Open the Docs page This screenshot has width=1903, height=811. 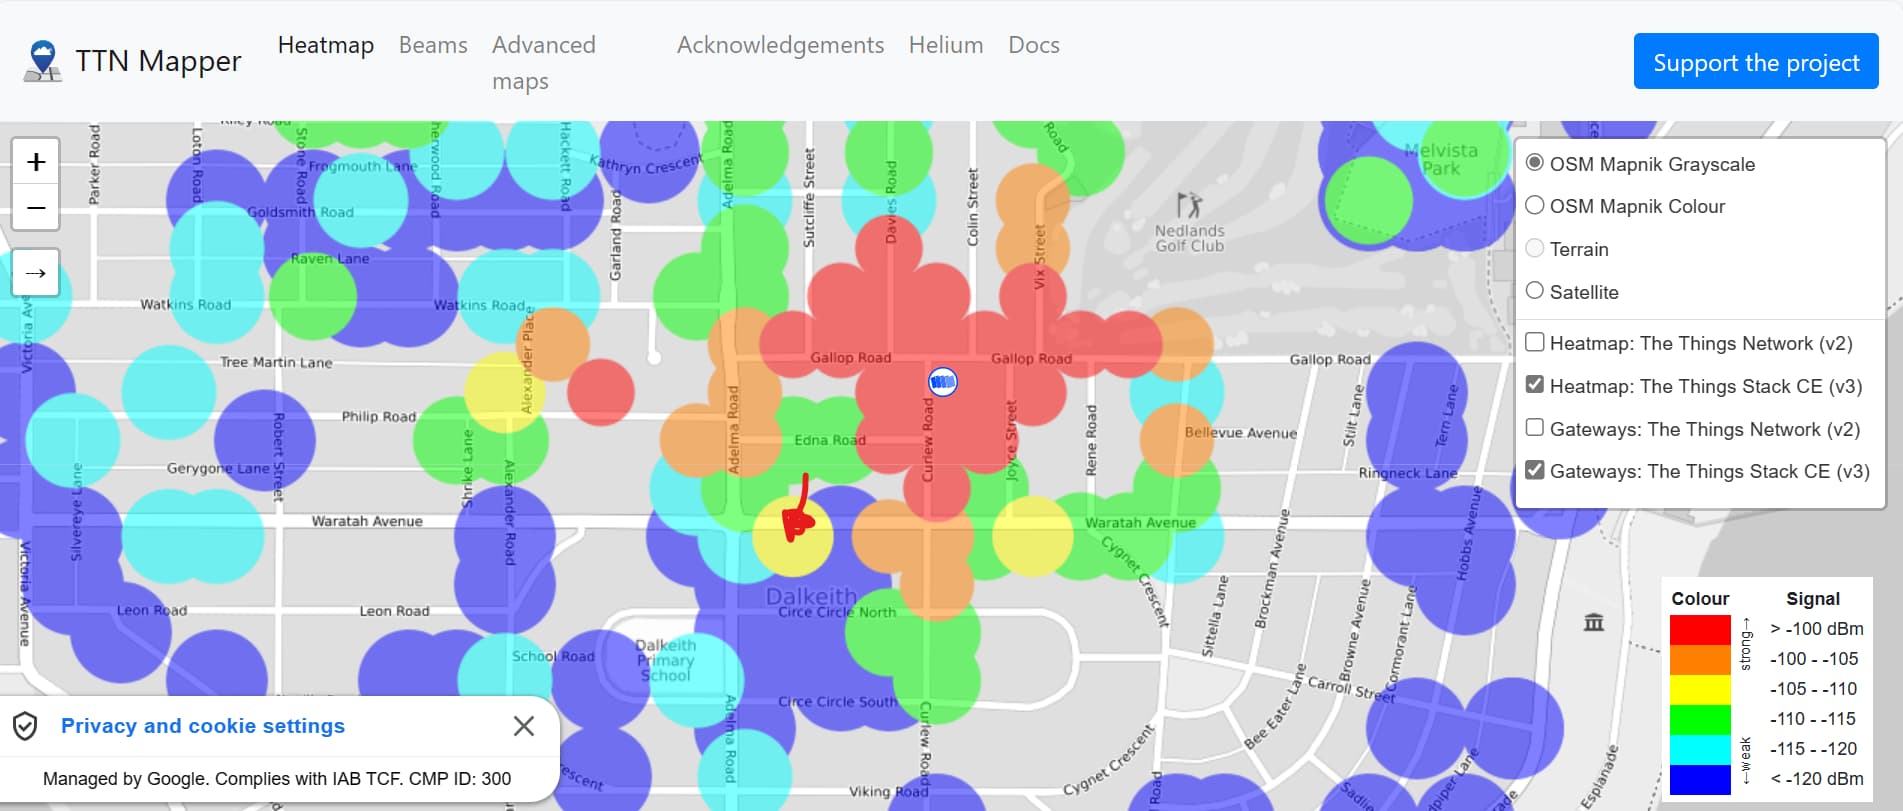(1034, 45)
